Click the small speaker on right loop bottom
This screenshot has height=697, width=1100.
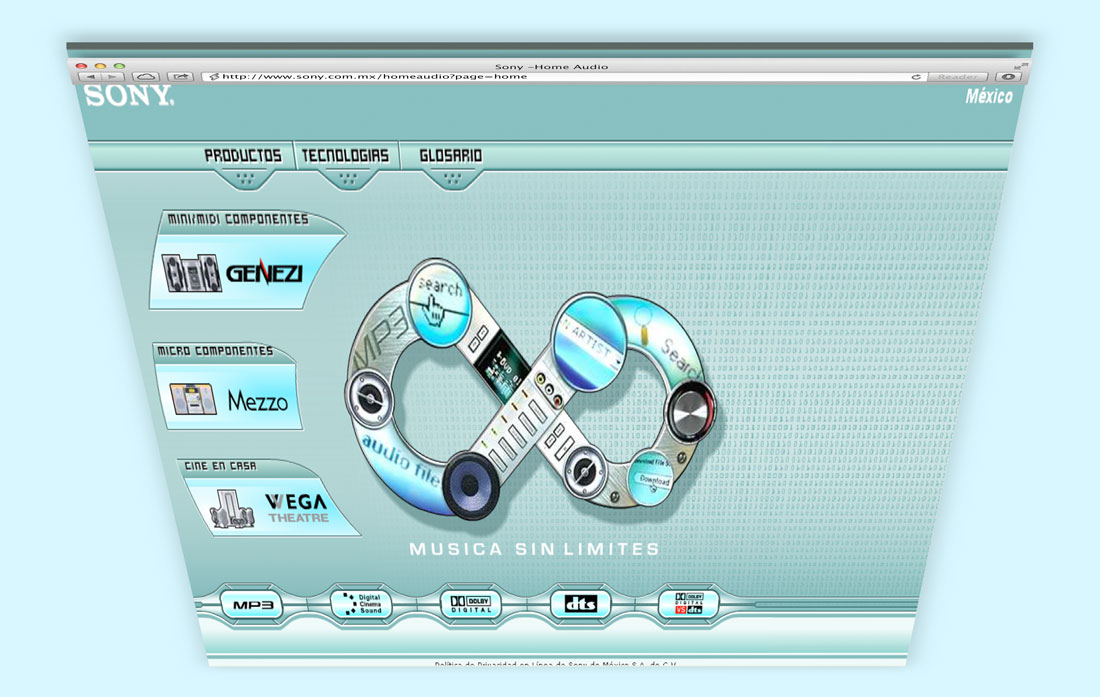coord(585,471)
